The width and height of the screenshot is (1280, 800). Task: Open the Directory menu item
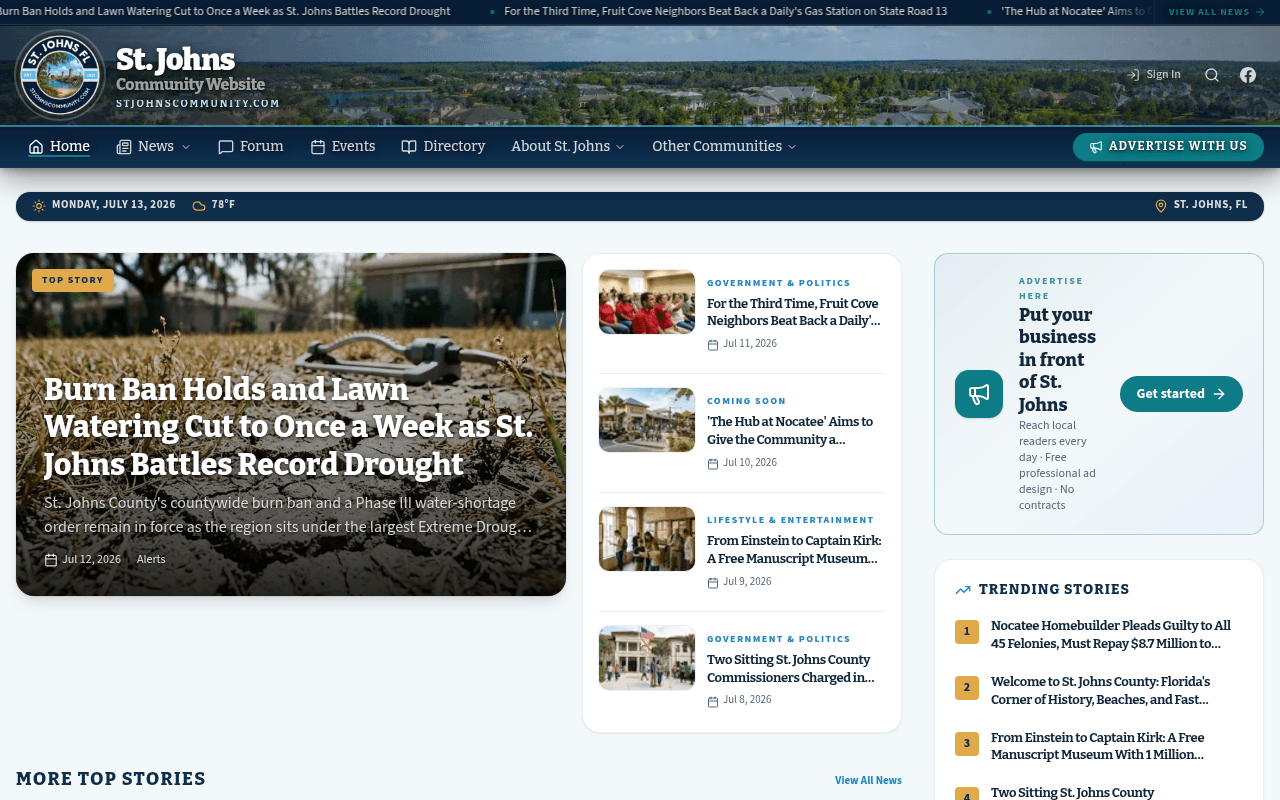443,147
